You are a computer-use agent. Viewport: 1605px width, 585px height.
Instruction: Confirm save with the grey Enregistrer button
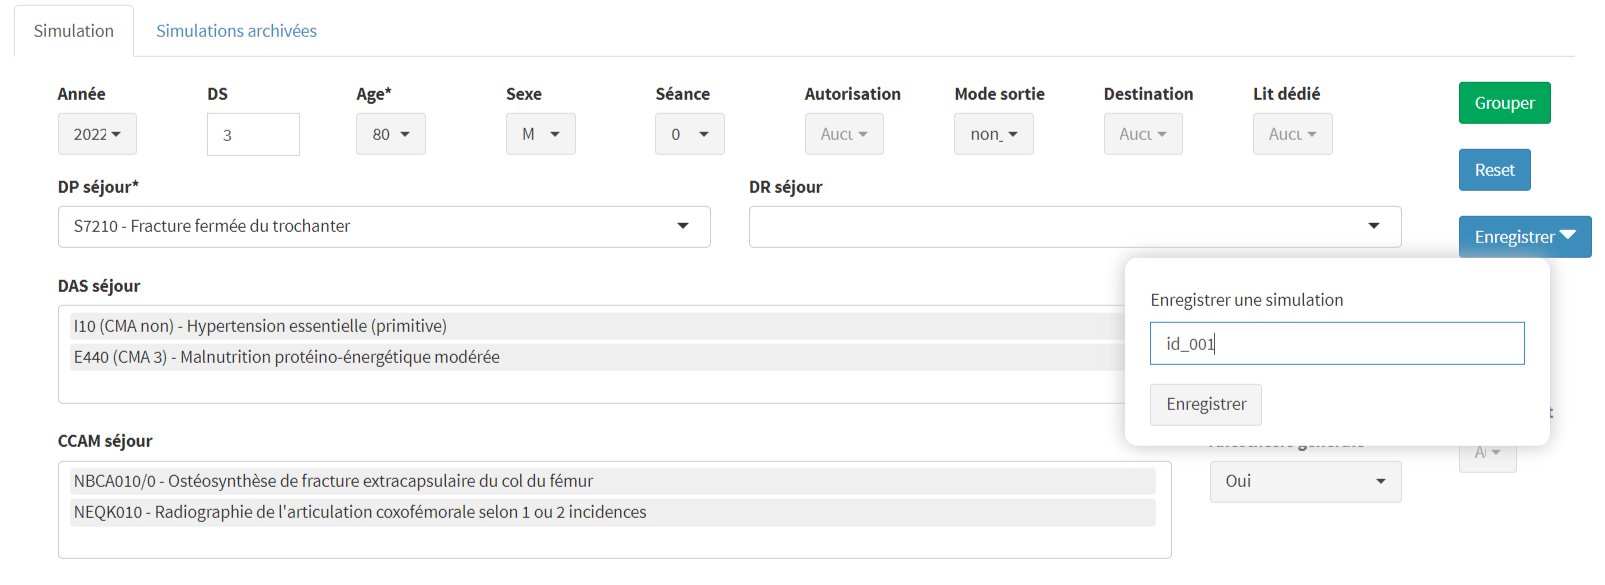(1205, 404)
